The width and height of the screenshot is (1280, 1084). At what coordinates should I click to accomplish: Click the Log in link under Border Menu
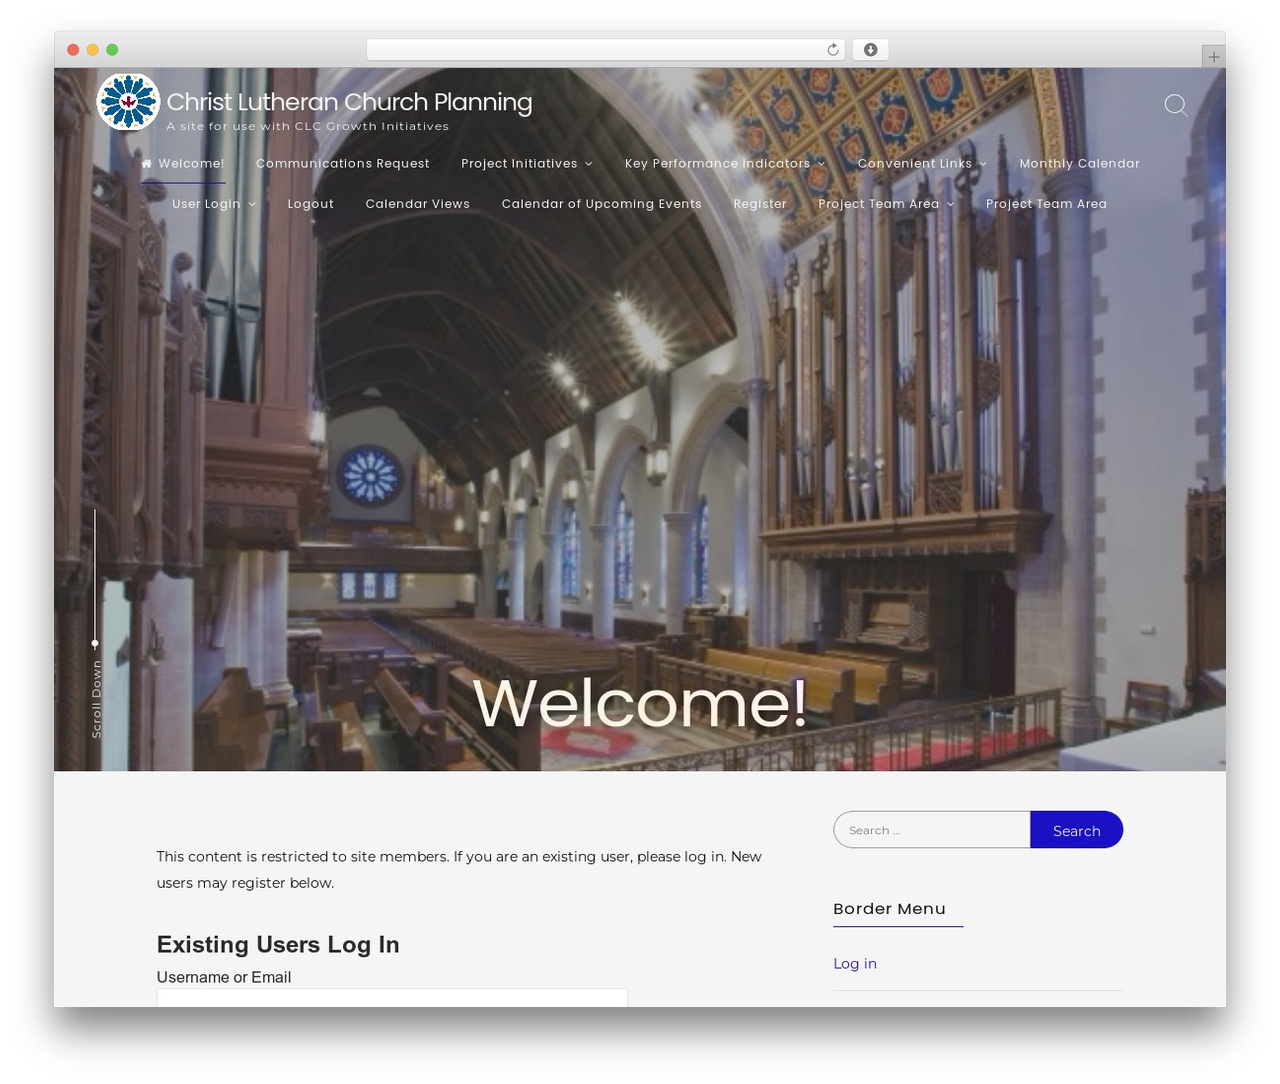coord(855,963)
